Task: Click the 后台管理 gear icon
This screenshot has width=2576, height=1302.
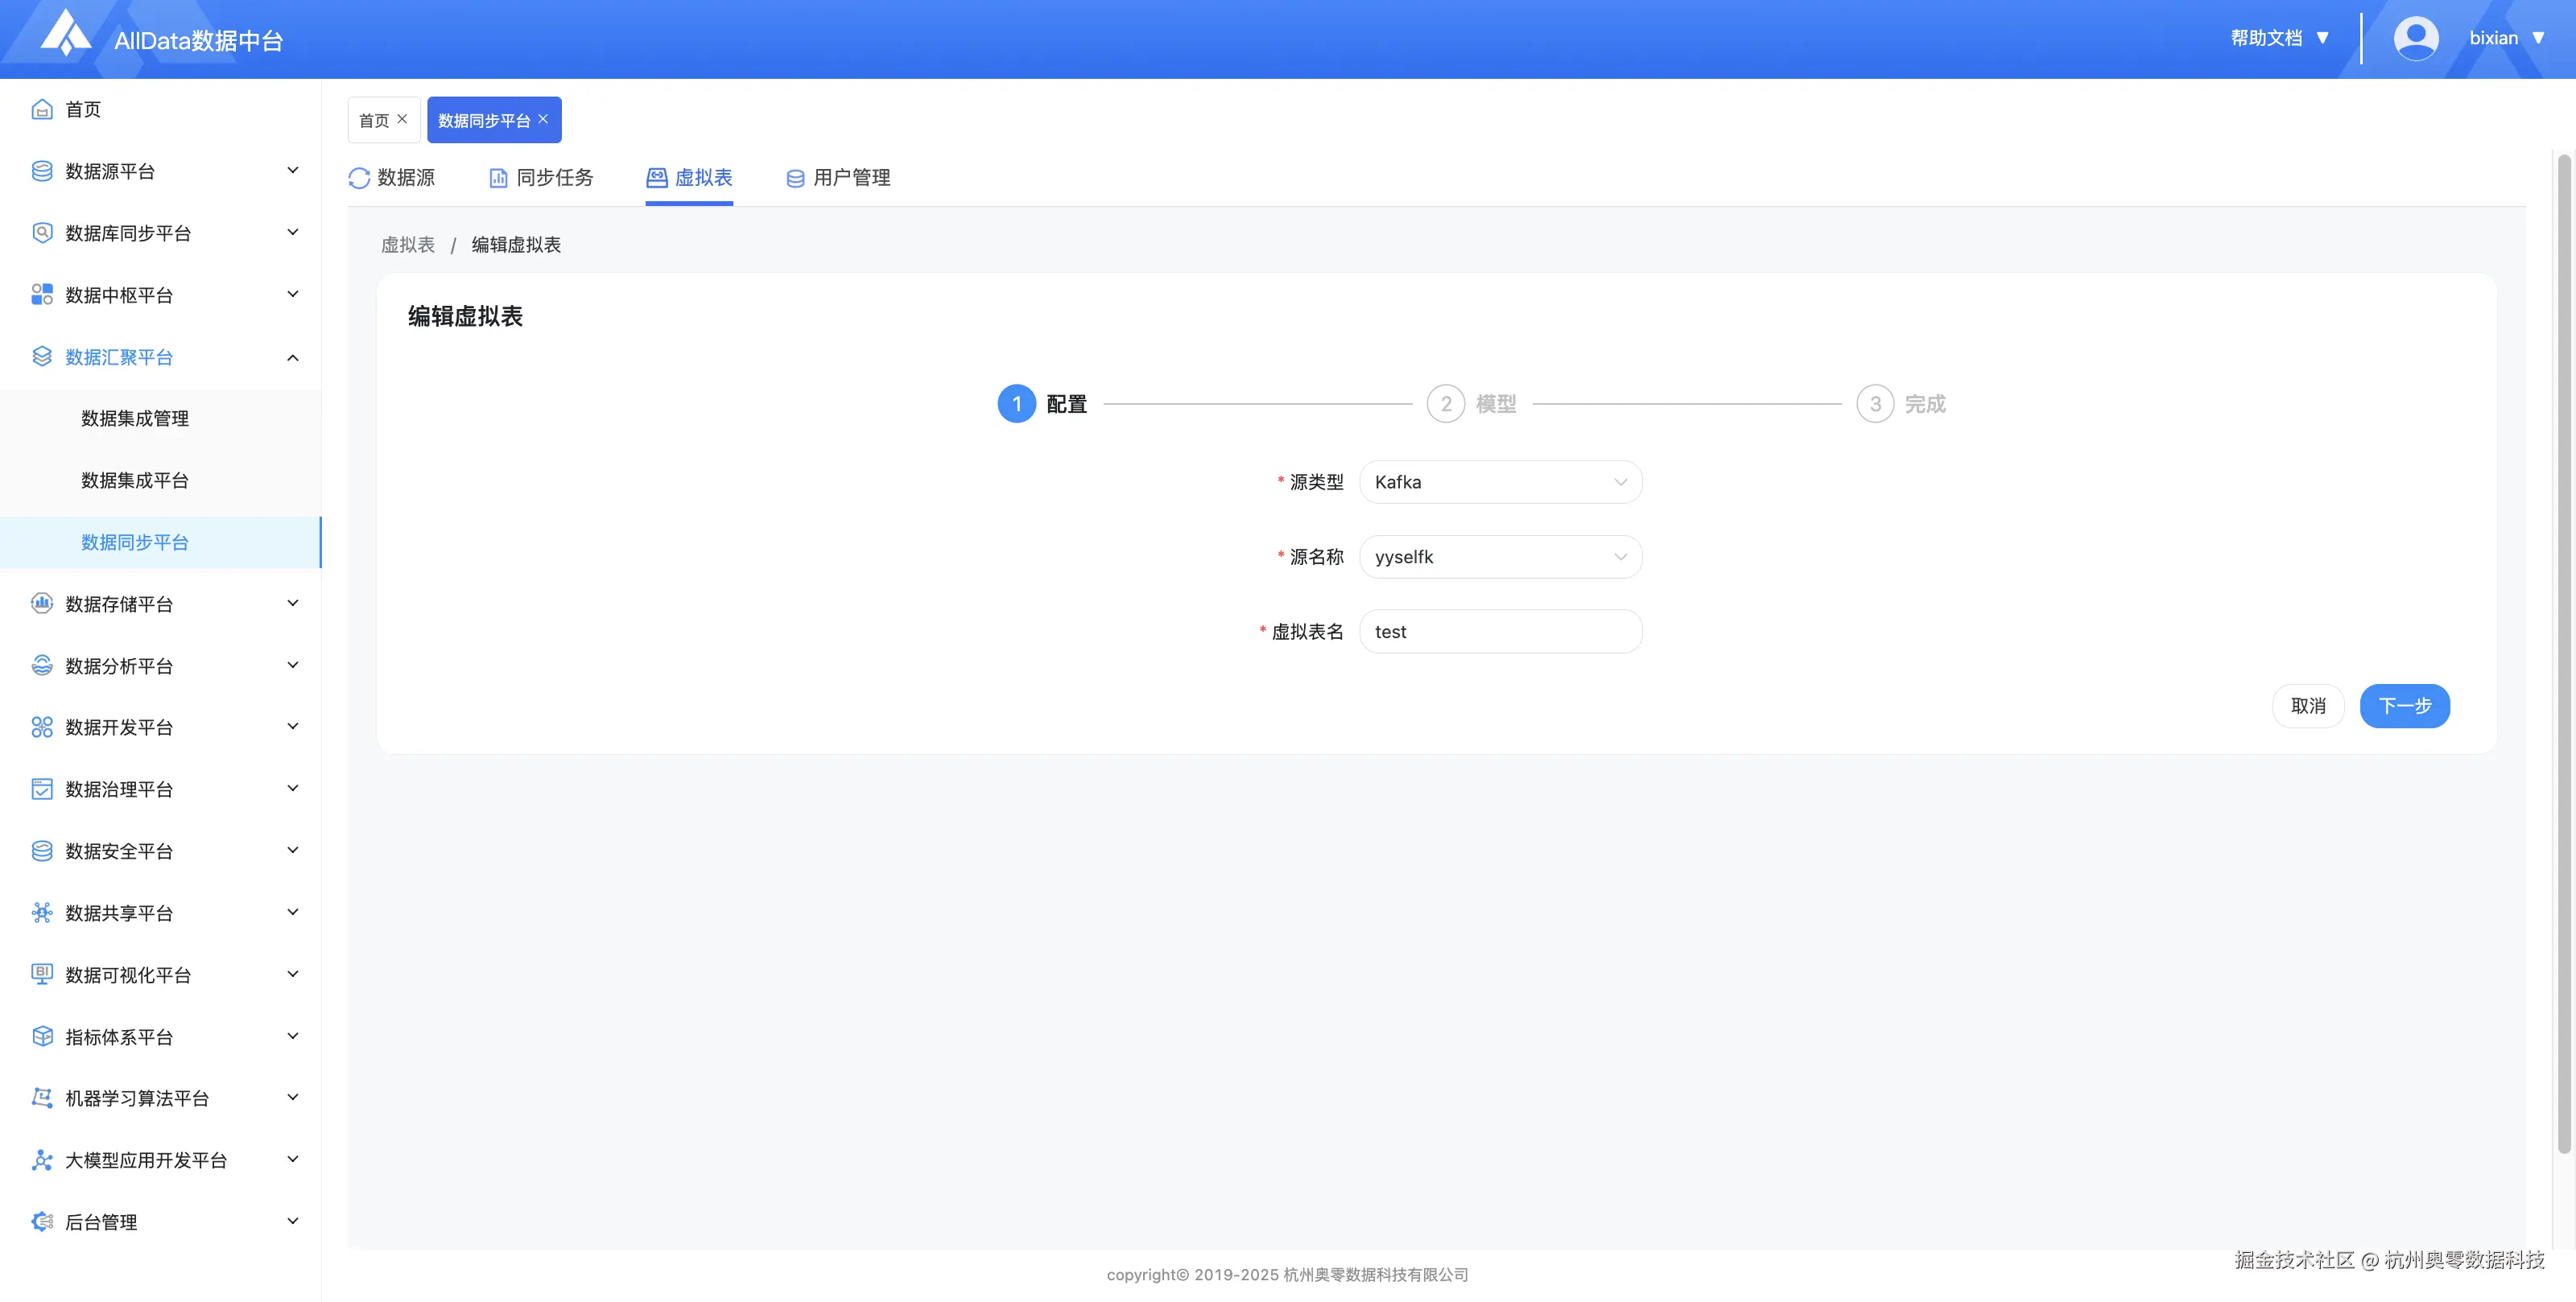Action: pos(42,1221)
